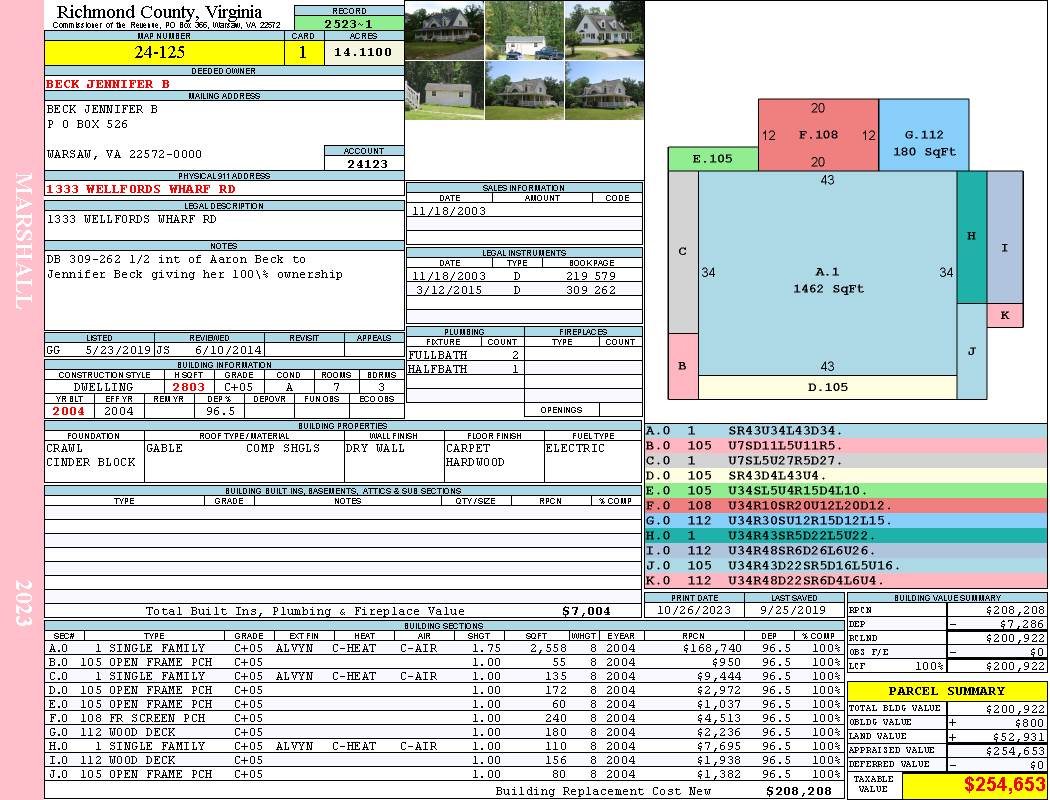Viewport: 1050px width, 800px height.
Task: Click print date 10/26/2023
Action: pos(694,610)
